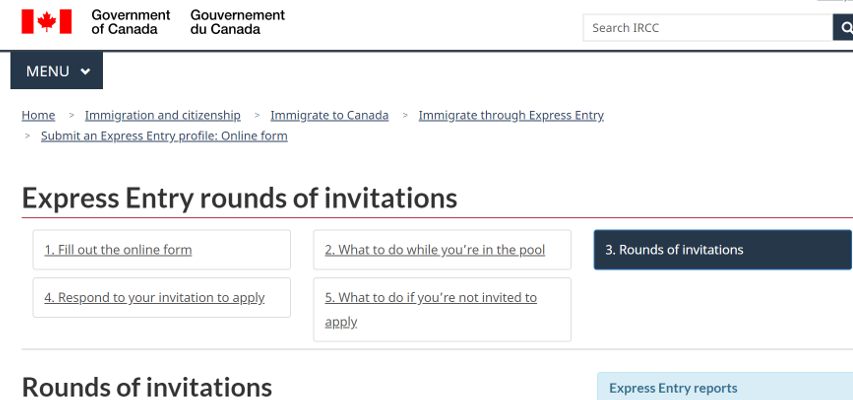Image resolution: width=853 pixels, height=400 pixels.
Task: Click the MENU chevron arrow
Action: coord(85,71)
